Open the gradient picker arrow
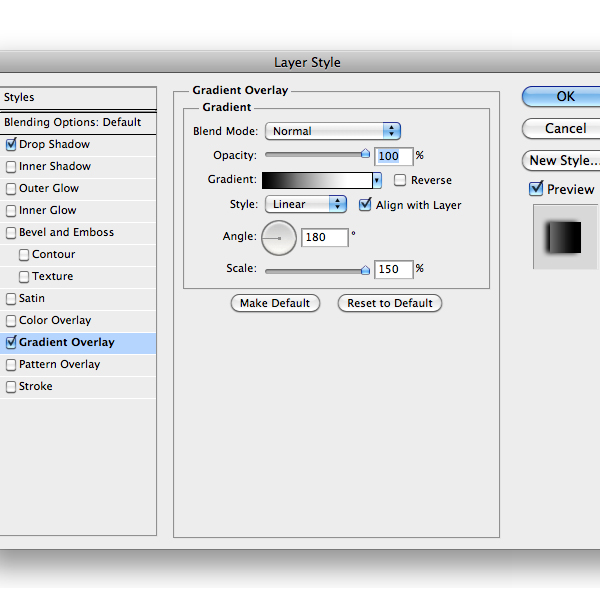 (x=377, y=180)
